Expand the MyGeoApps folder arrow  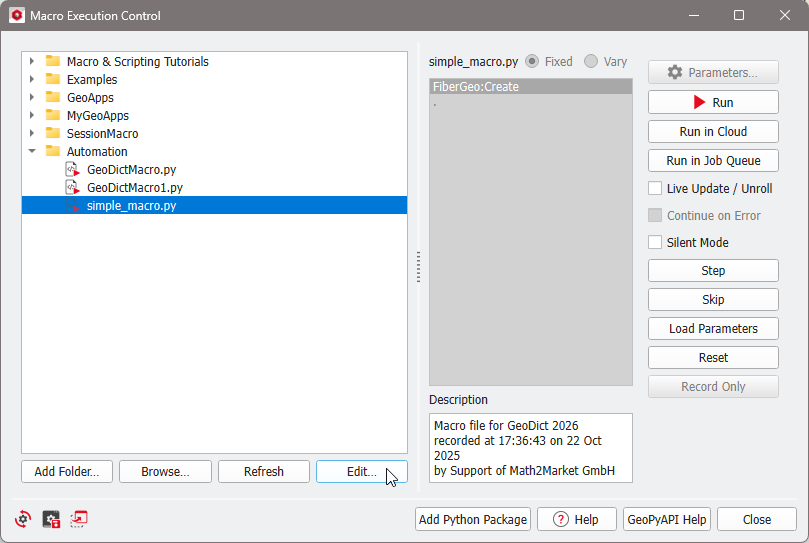tap(32, 115)
